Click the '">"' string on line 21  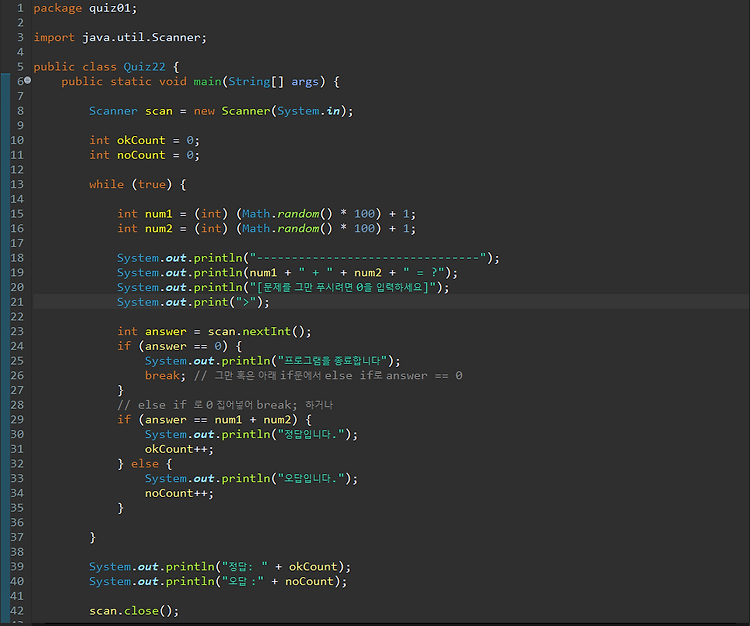tap(245, 302)
